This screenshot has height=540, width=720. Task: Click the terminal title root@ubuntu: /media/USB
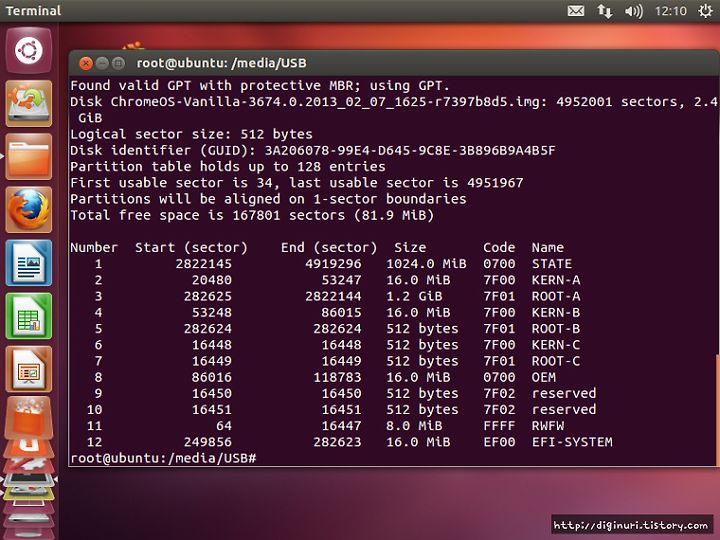(221, 63)
